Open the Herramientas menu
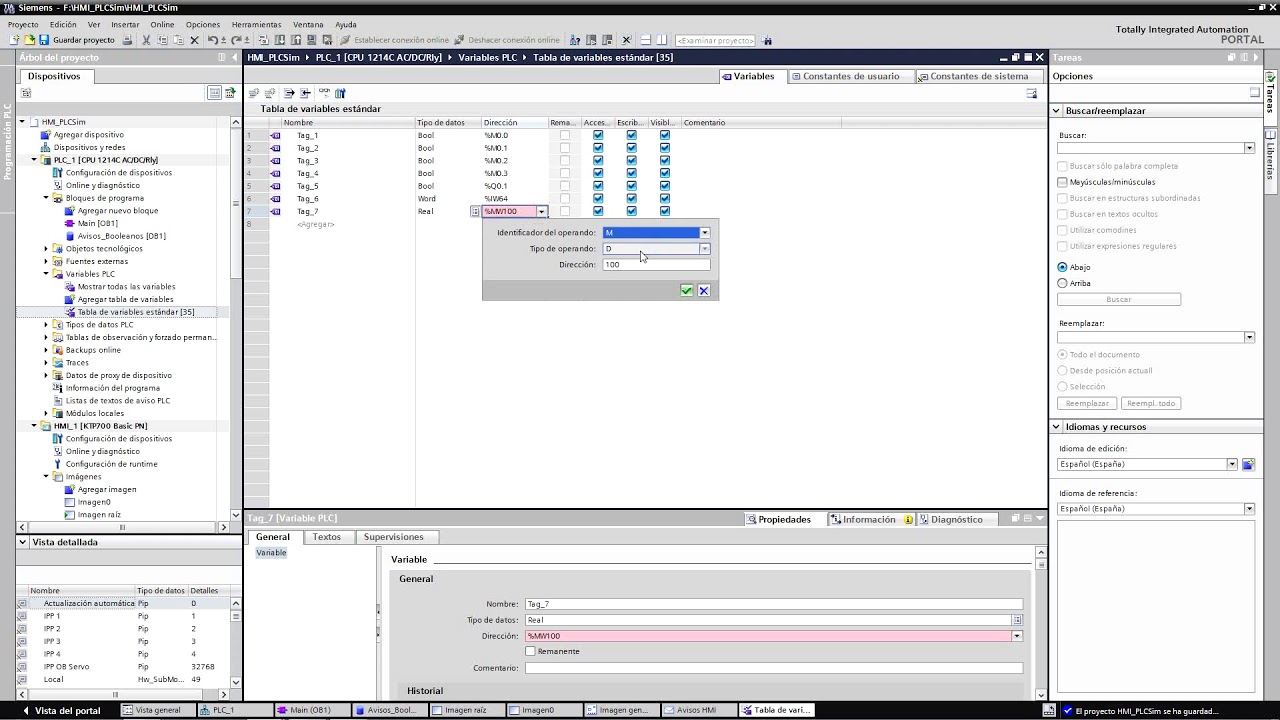1280x720 pixels. (x=256, y=25)
